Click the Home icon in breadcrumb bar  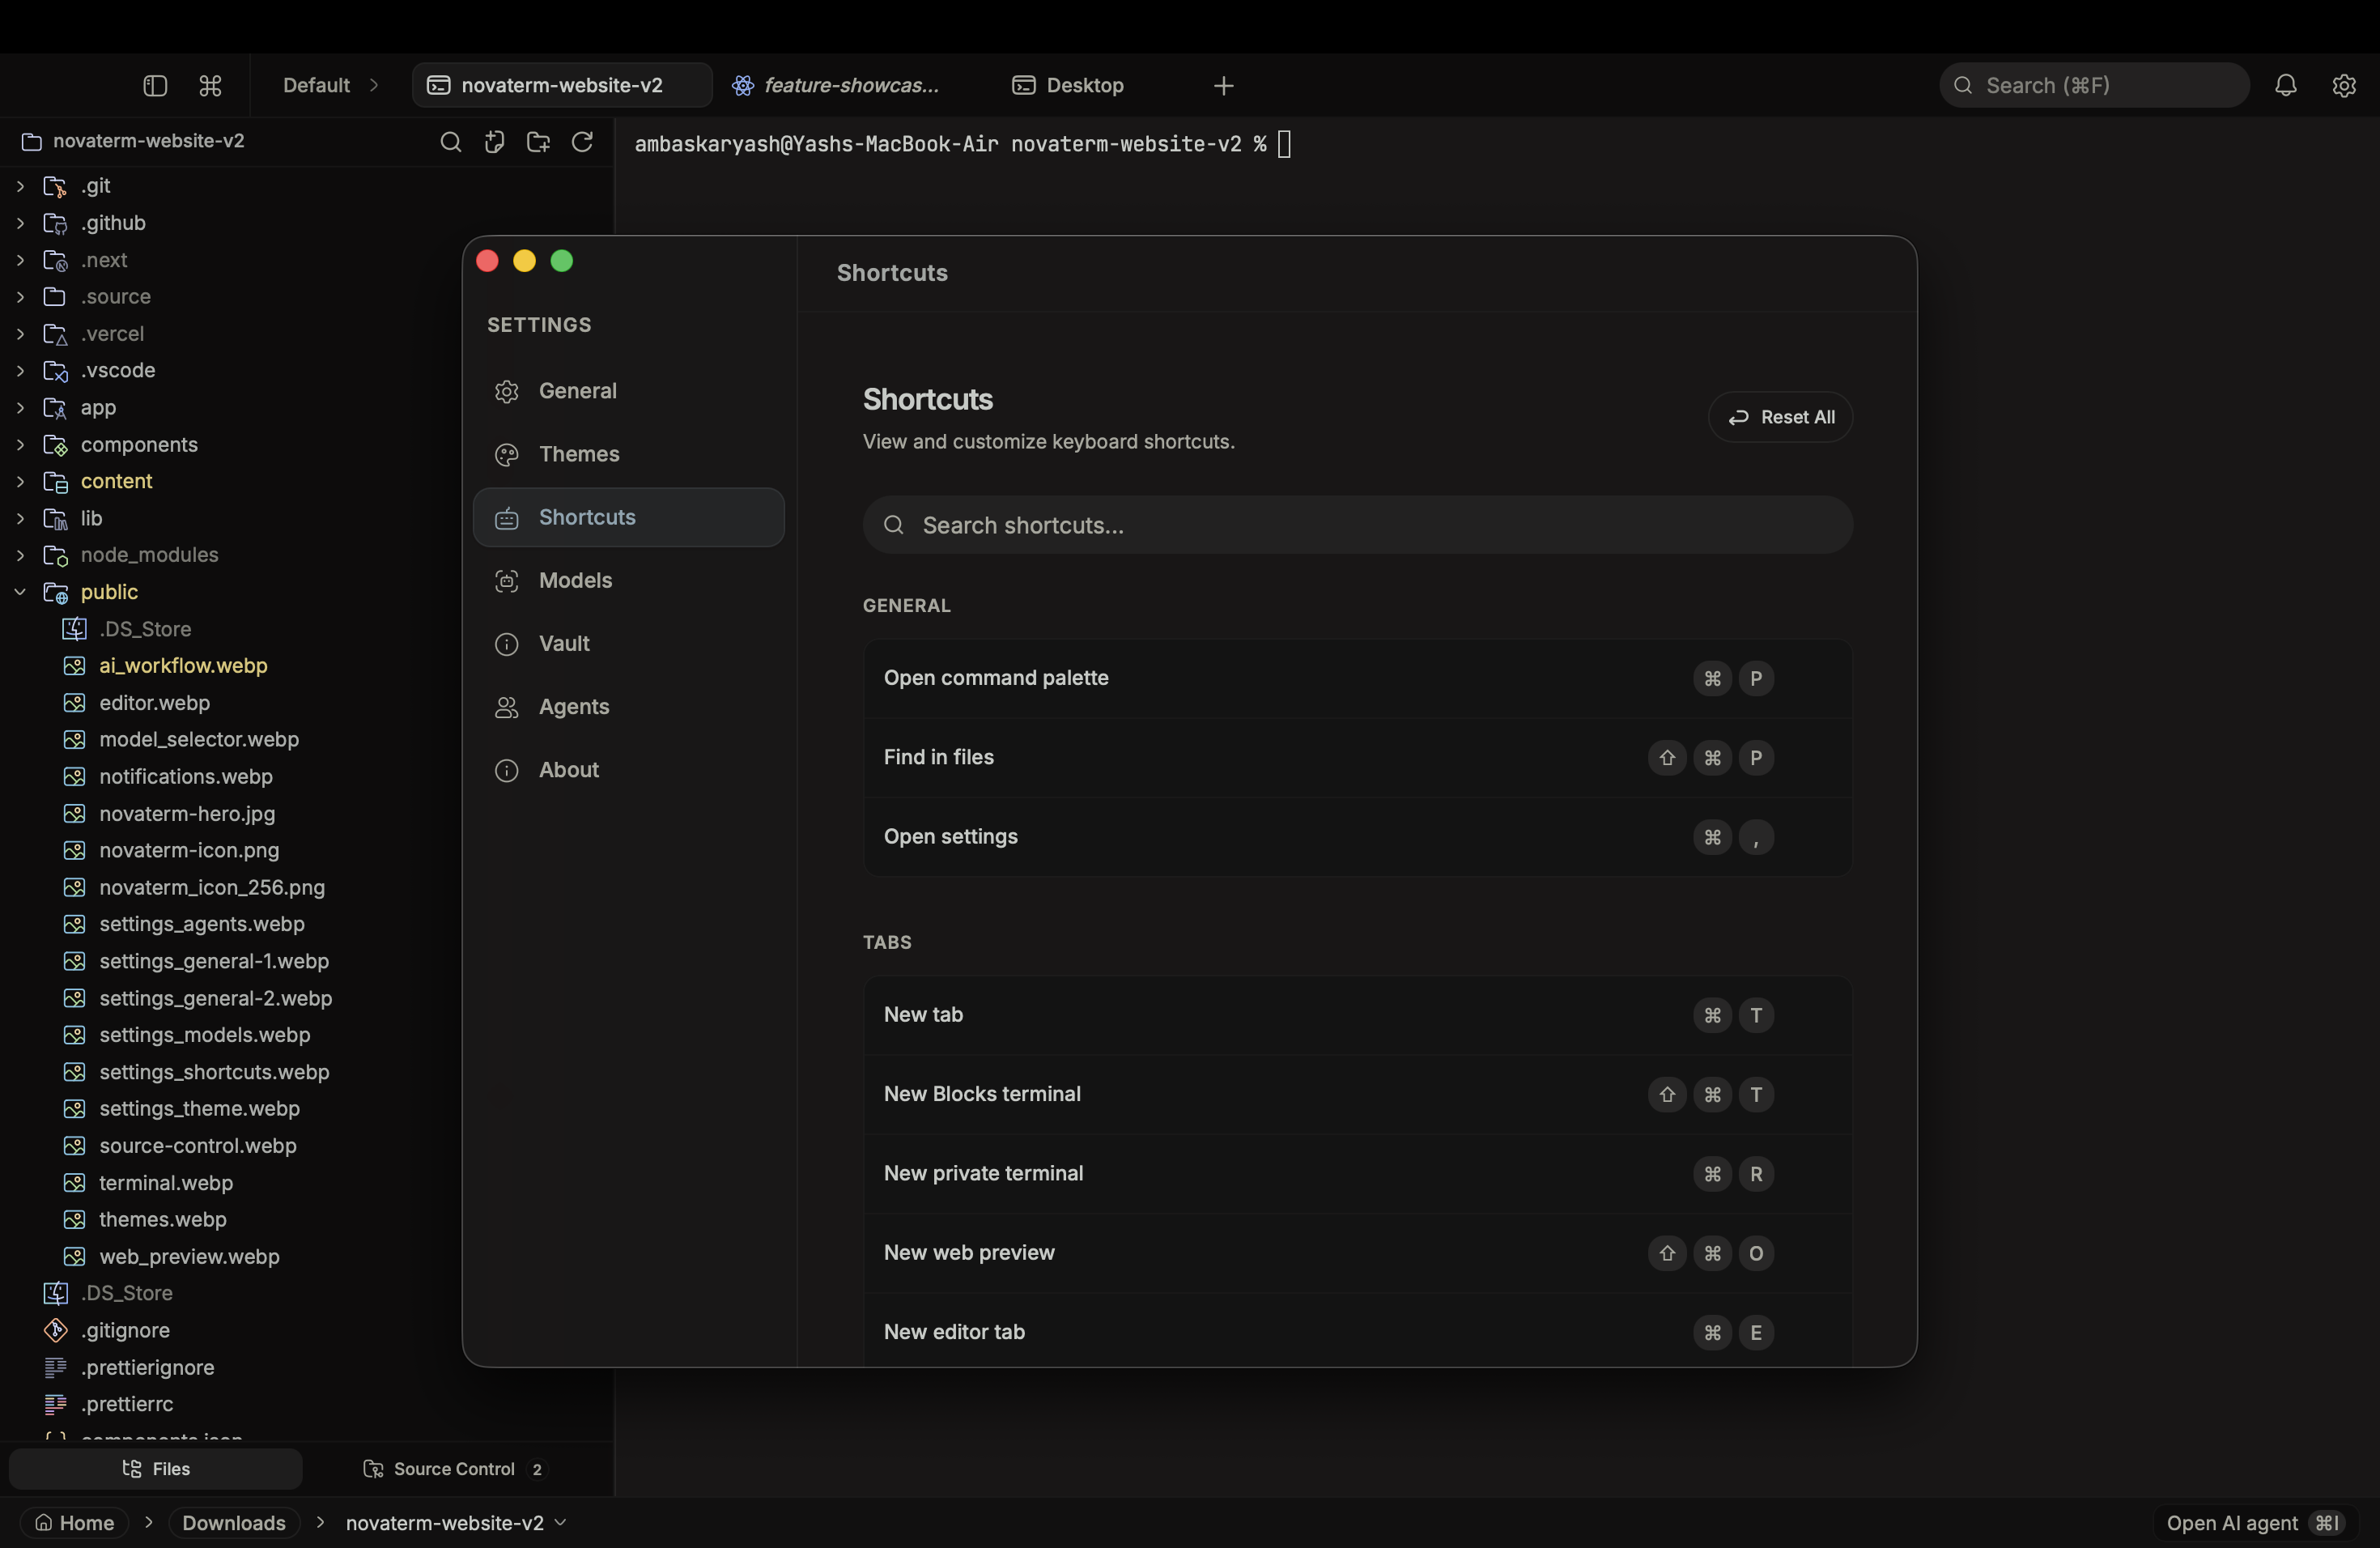(x=44, y=1522)
